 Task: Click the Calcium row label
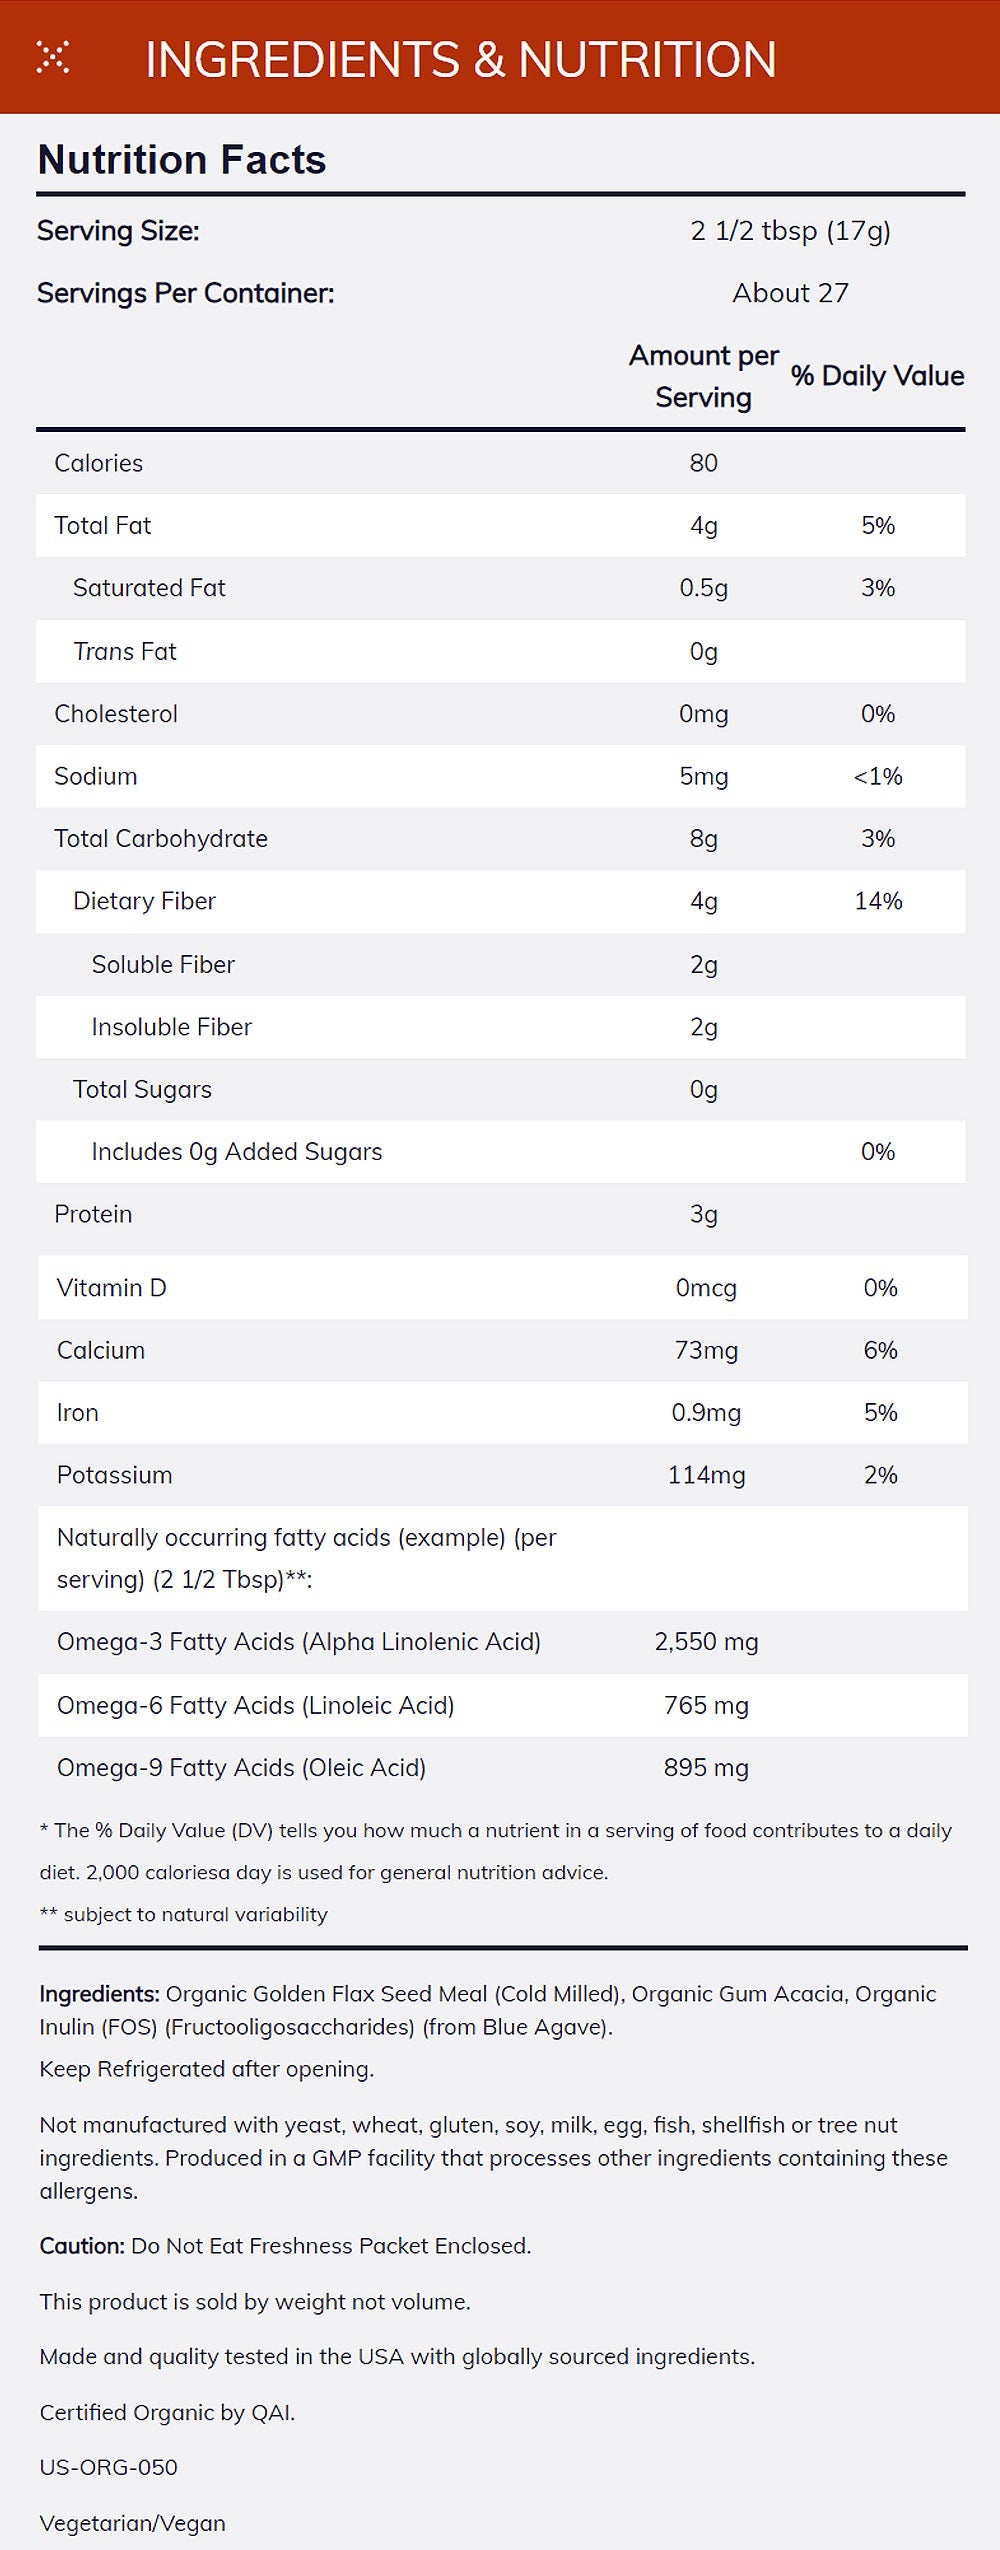[100, 1351]
